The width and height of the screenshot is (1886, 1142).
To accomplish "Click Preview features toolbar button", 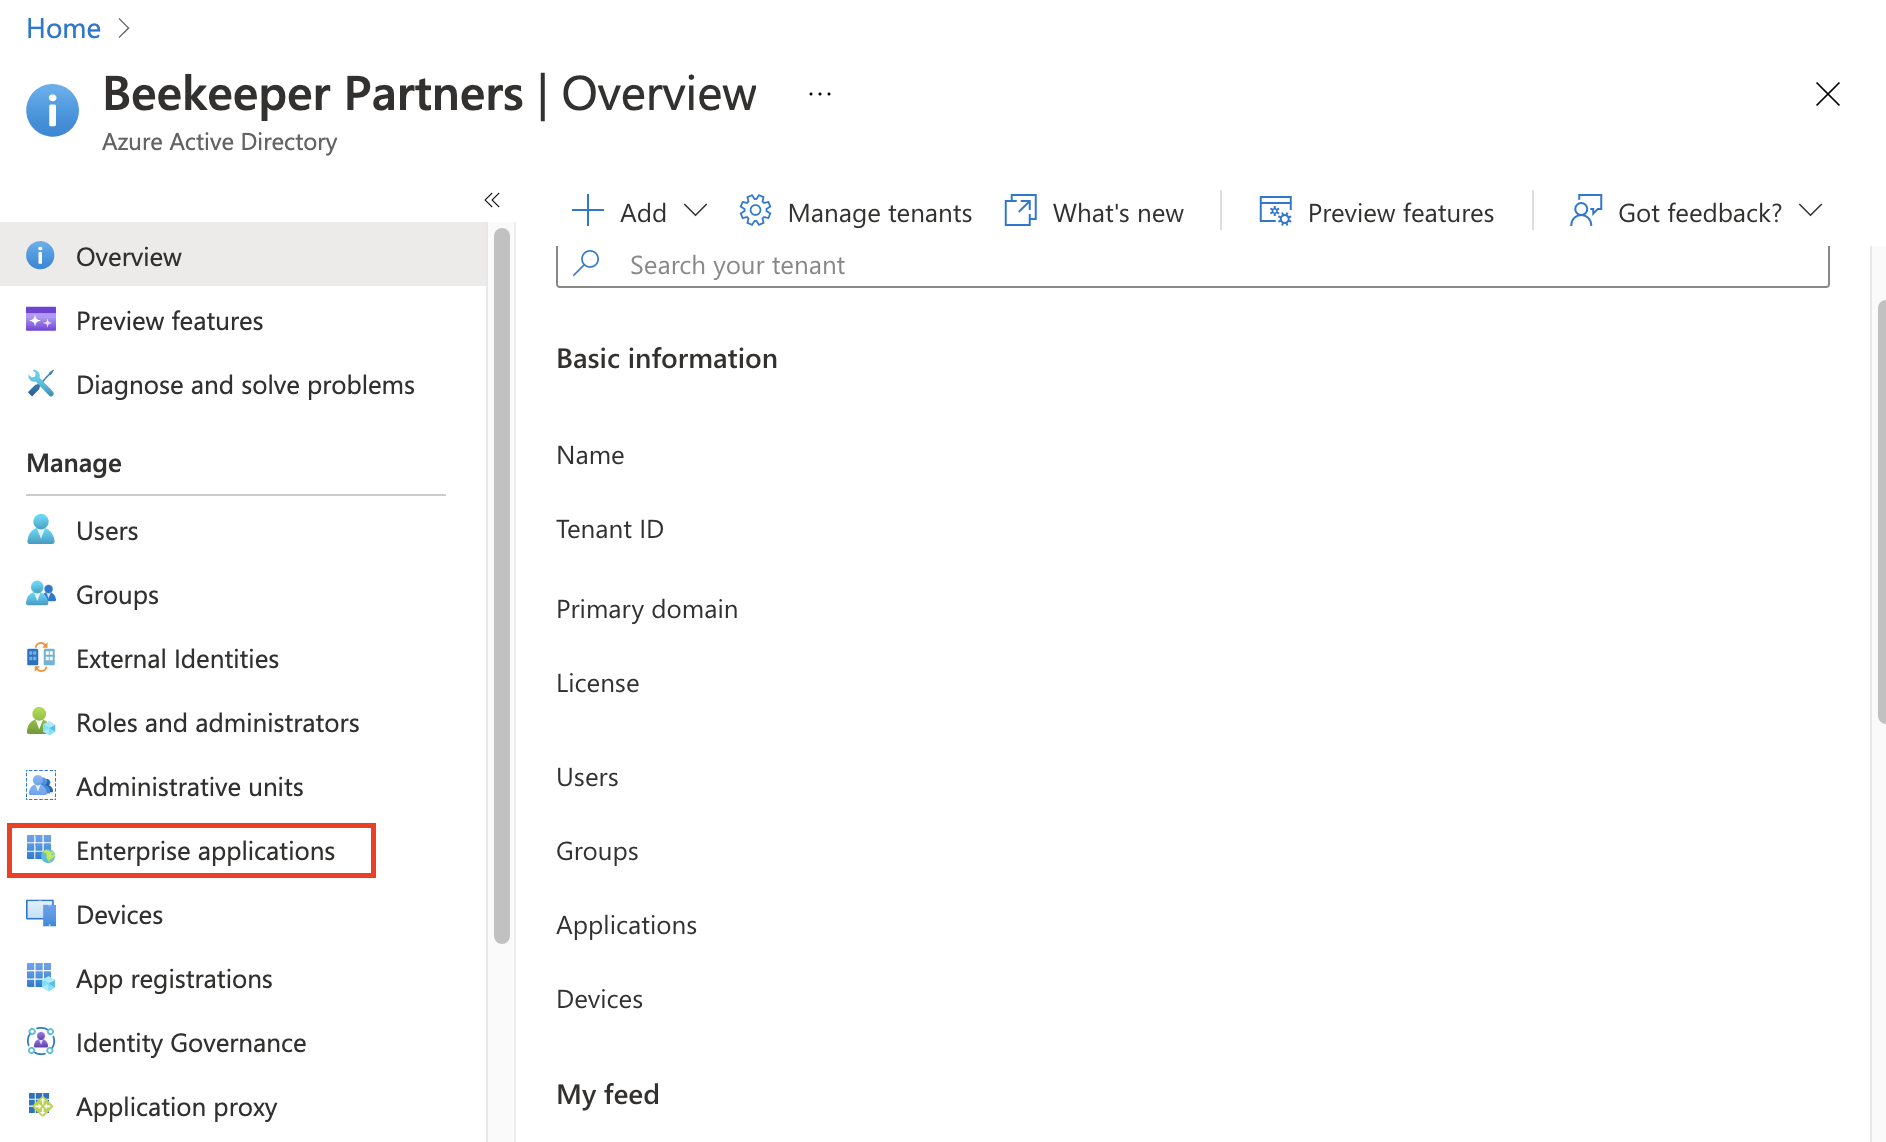I will (1376, 212).
